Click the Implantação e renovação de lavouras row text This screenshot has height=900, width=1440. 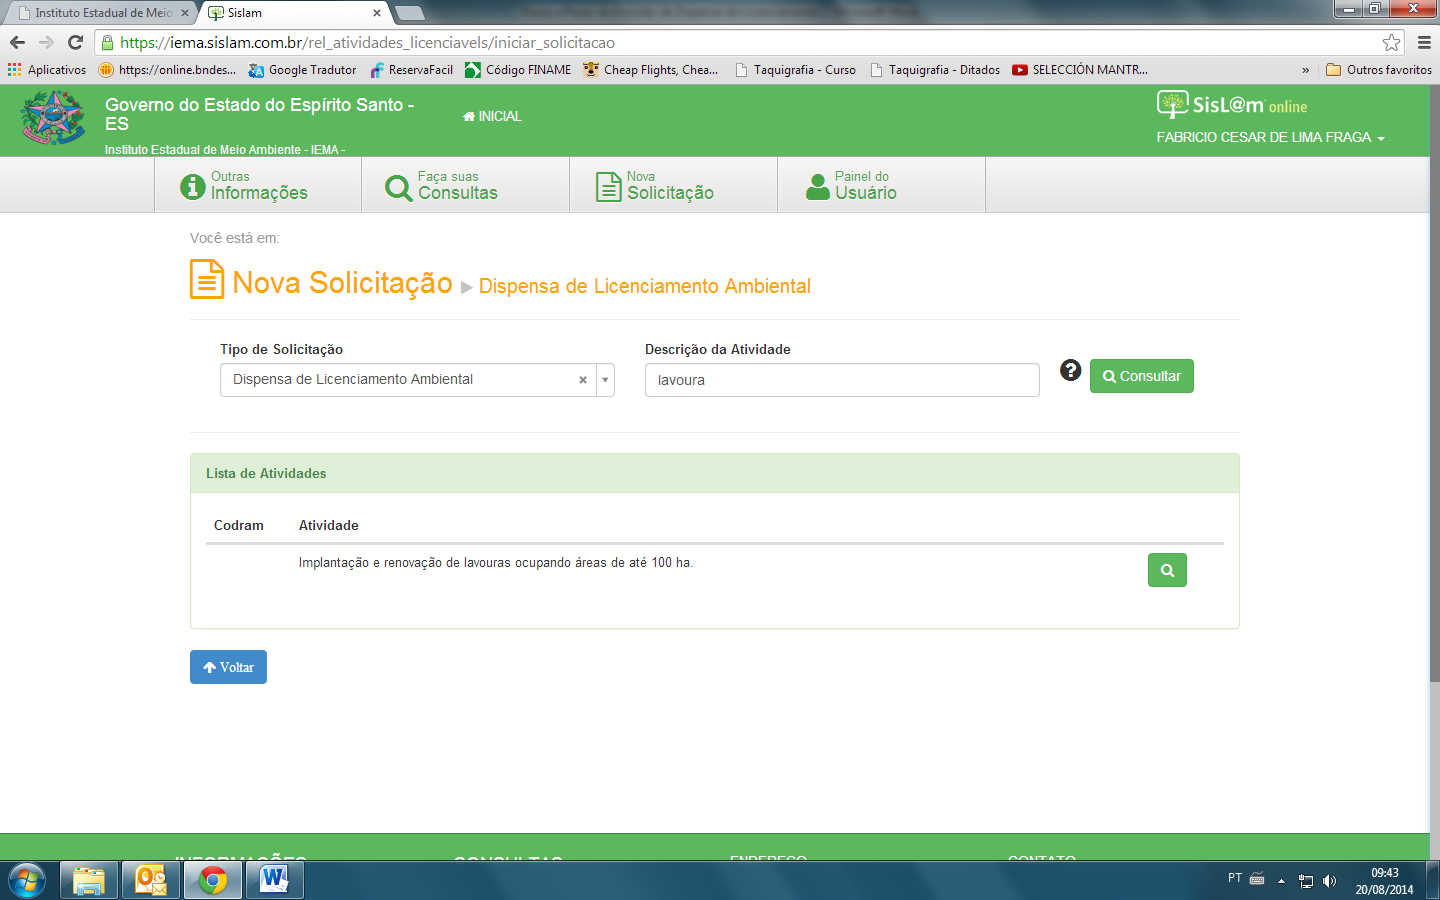click(x=496, y=563)
